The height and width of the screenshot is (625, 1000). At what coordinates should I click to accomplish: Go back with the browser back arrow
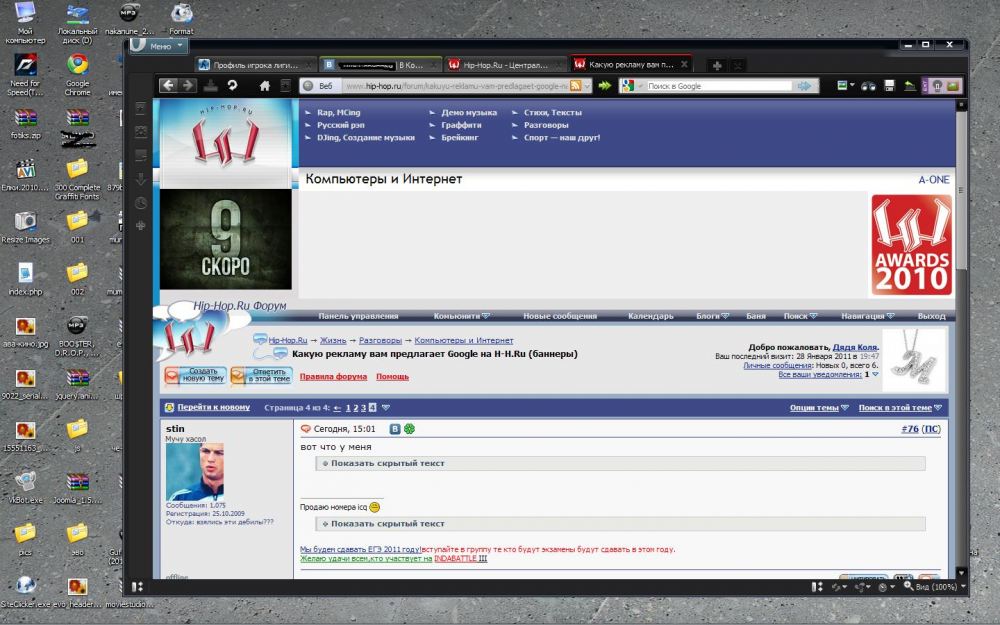pos(168,85)
